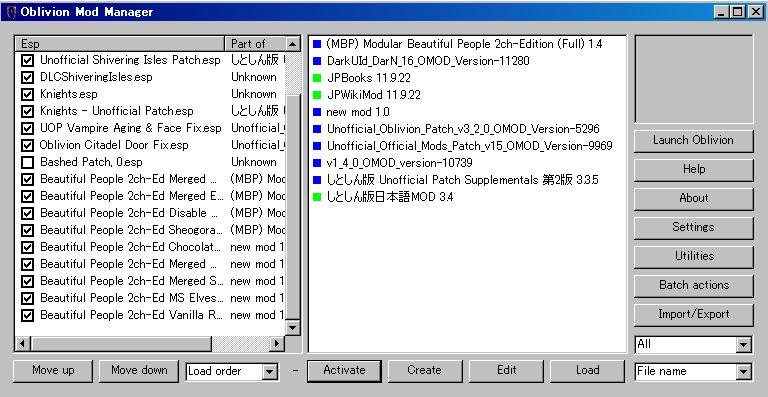Click the esp list horizontal scrollbar thumb
Image resolution: width=768 pixels, height=397 pixels.
click(x=121, y=344)
